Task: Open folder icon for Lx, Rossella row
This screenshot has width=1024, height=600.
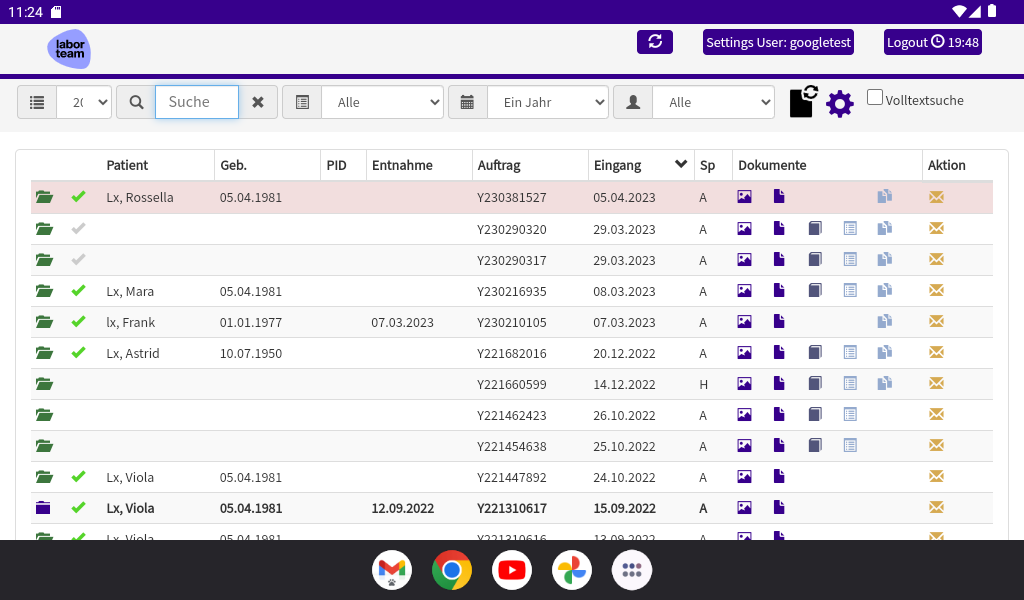Action: coord(44,198)
